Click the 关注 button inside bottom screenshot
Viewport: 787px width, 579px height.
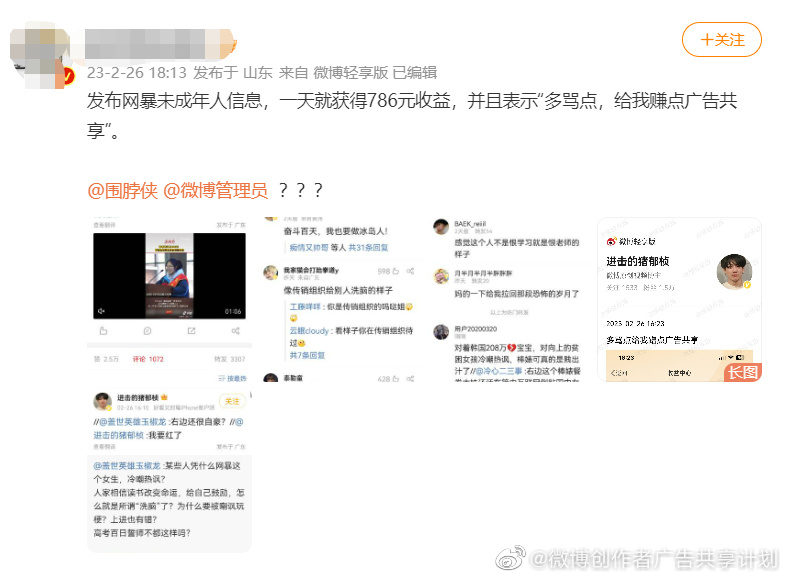[232, 401]
